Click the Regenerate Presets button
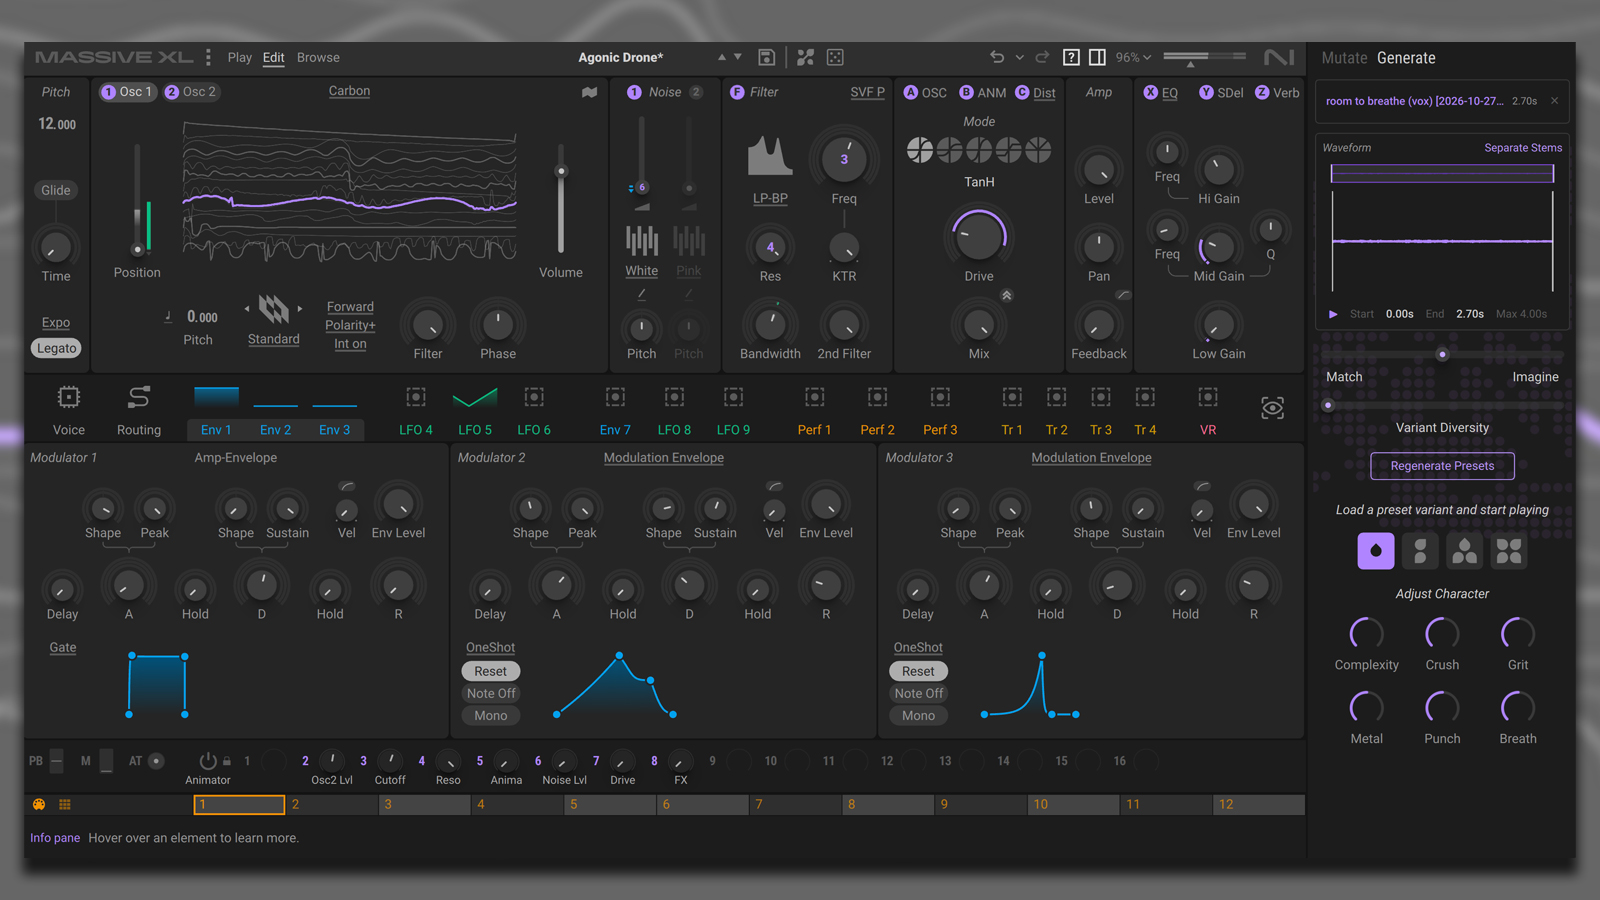The image size is (1600, 900). 1442,466
